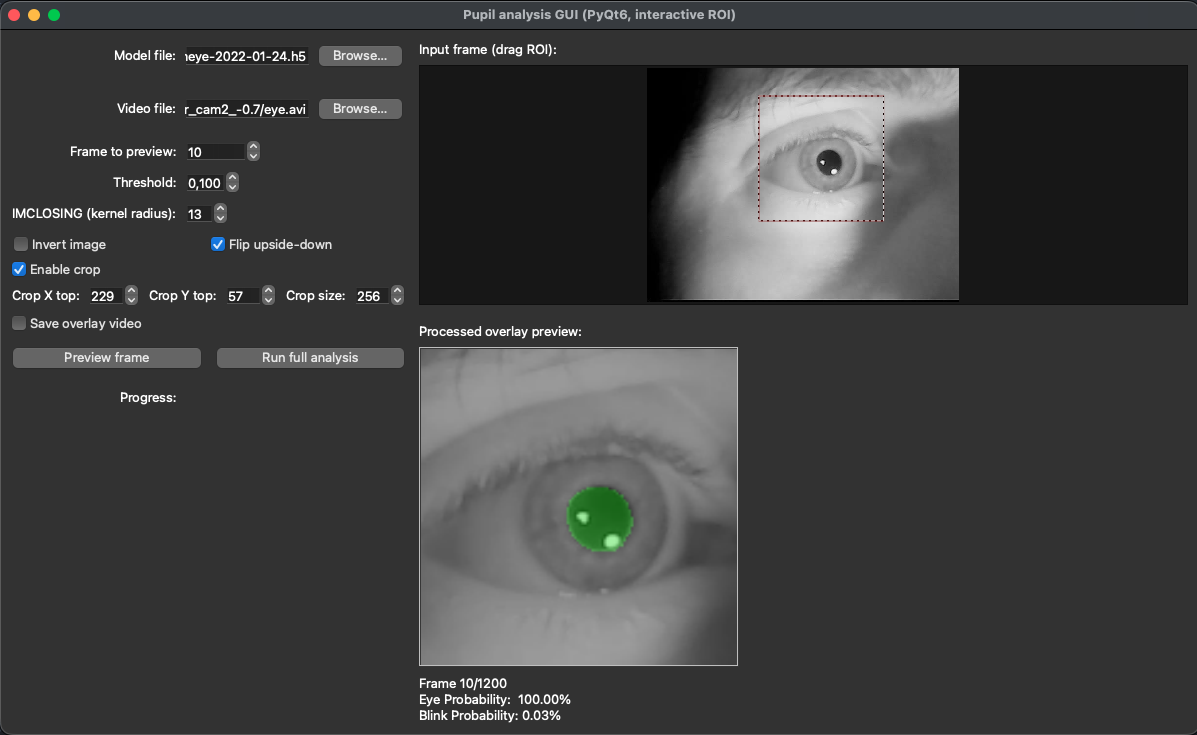Enable the Invert image checkbox
Image resolution: width=1197 pixels, height=735 pixels.
pyautogui.click(x=20, y=245)
